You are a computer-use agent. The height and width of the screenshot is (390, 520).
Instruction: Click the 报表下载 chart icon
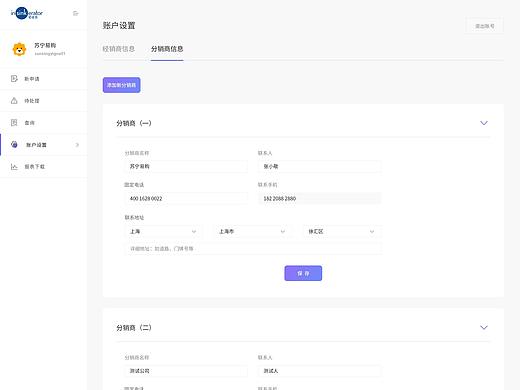pos(14,167)
